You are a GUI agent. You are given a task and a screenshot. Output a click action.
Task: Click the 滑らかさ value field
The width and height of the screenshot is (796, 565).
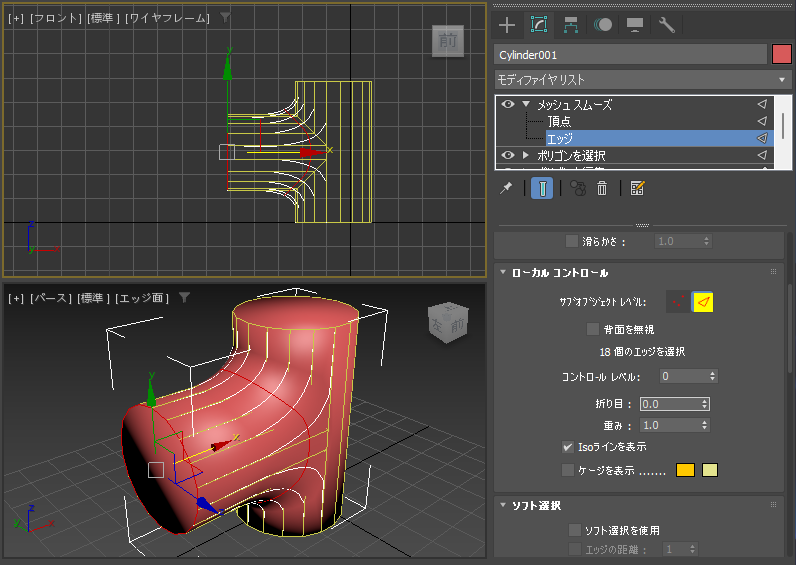678,241
